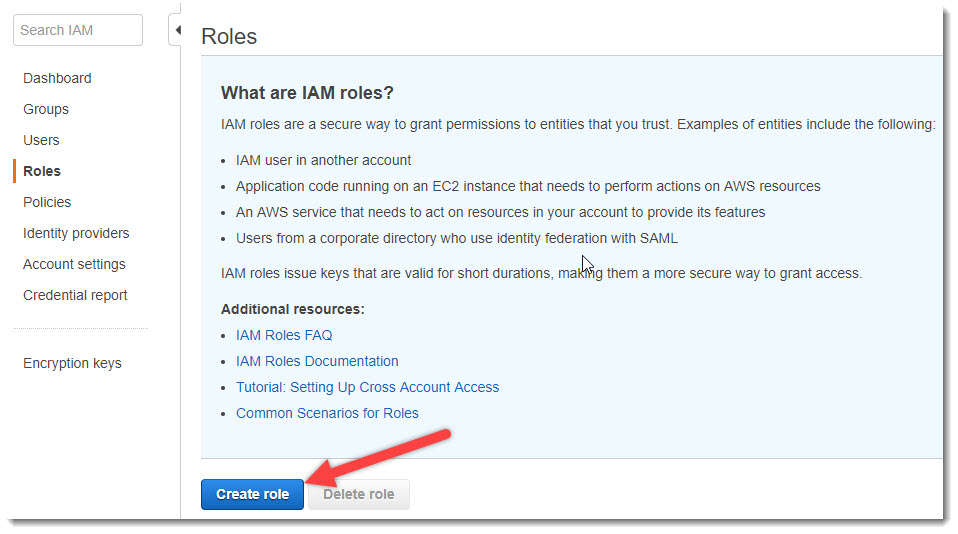The image size is (958, 534).
Task: Click the "Additional resources:" label
Action: (292, 309)
